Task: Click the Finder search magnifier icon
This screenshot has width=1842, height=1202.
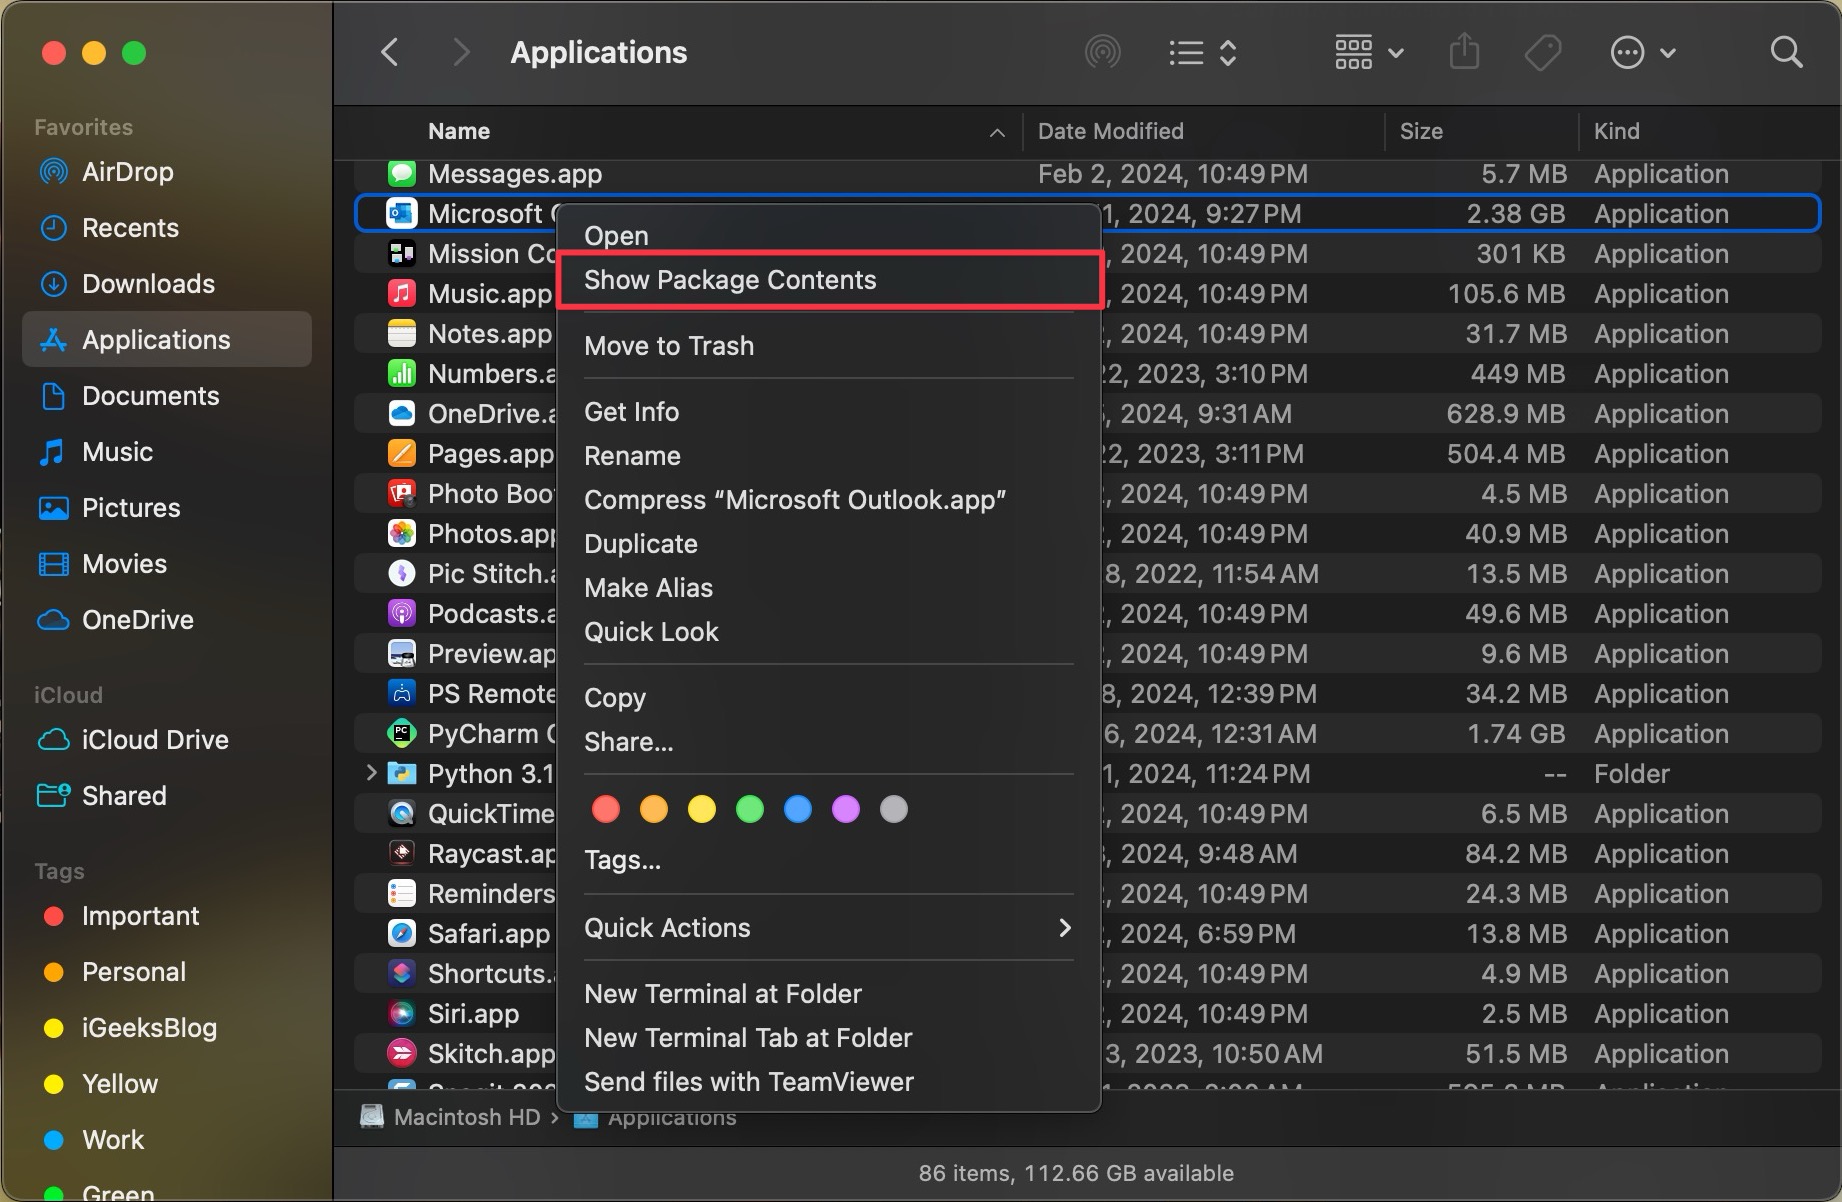Action: click(1785, 52)
